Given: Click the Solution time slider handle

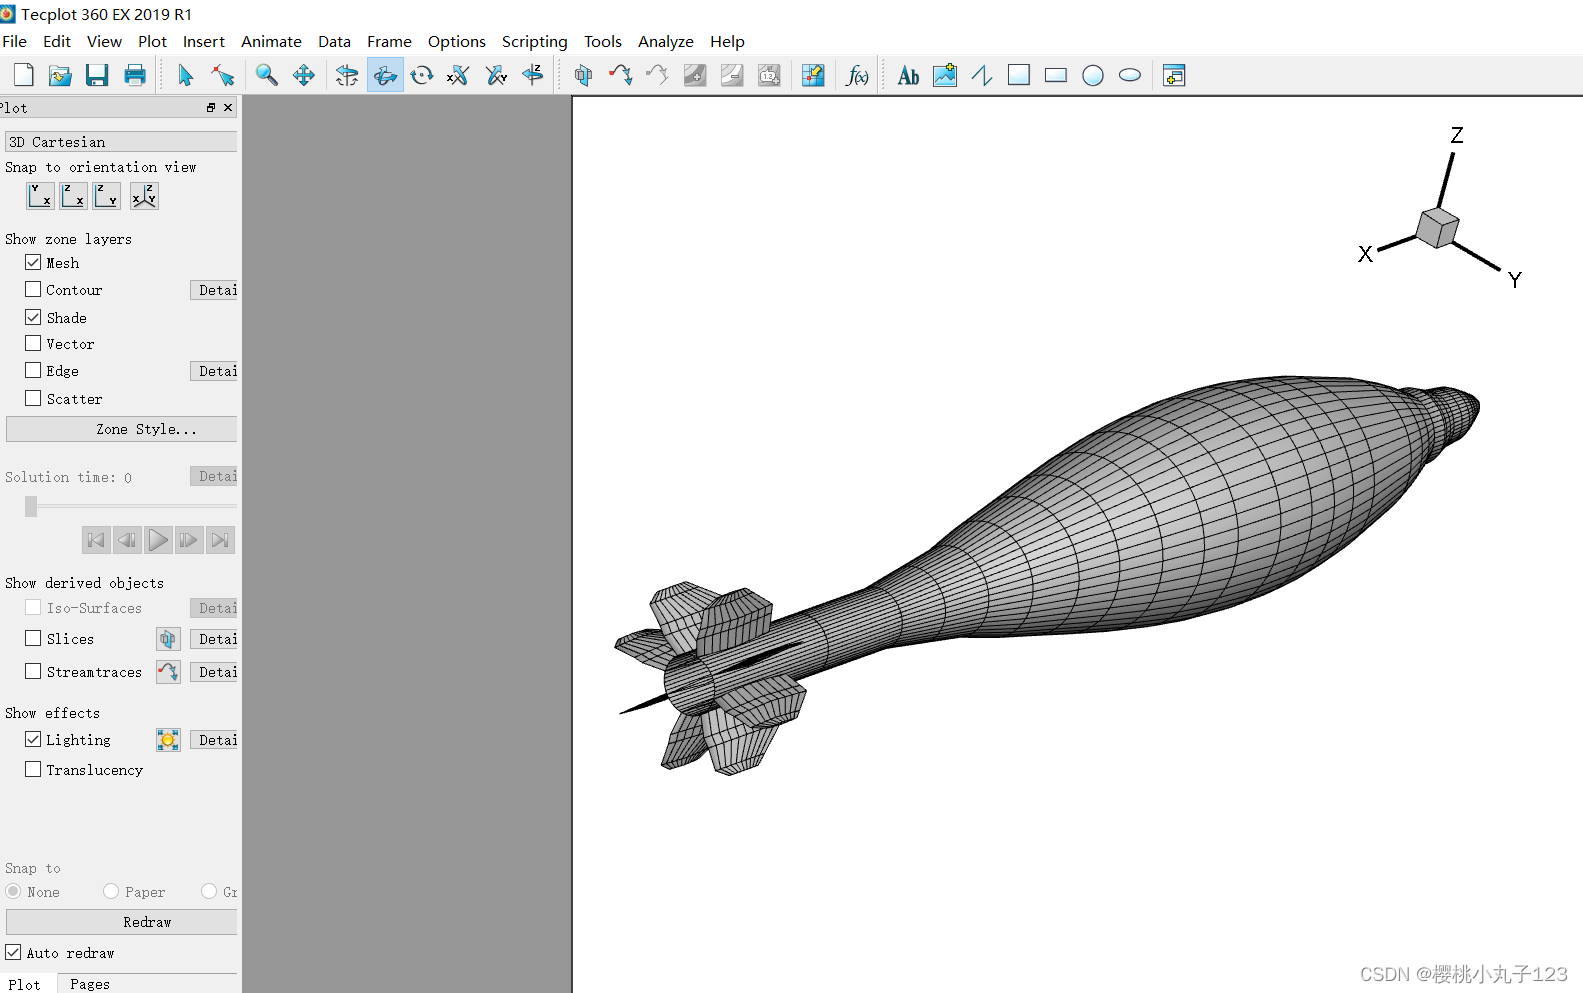Looking at the screenshot, I should 31,506.
